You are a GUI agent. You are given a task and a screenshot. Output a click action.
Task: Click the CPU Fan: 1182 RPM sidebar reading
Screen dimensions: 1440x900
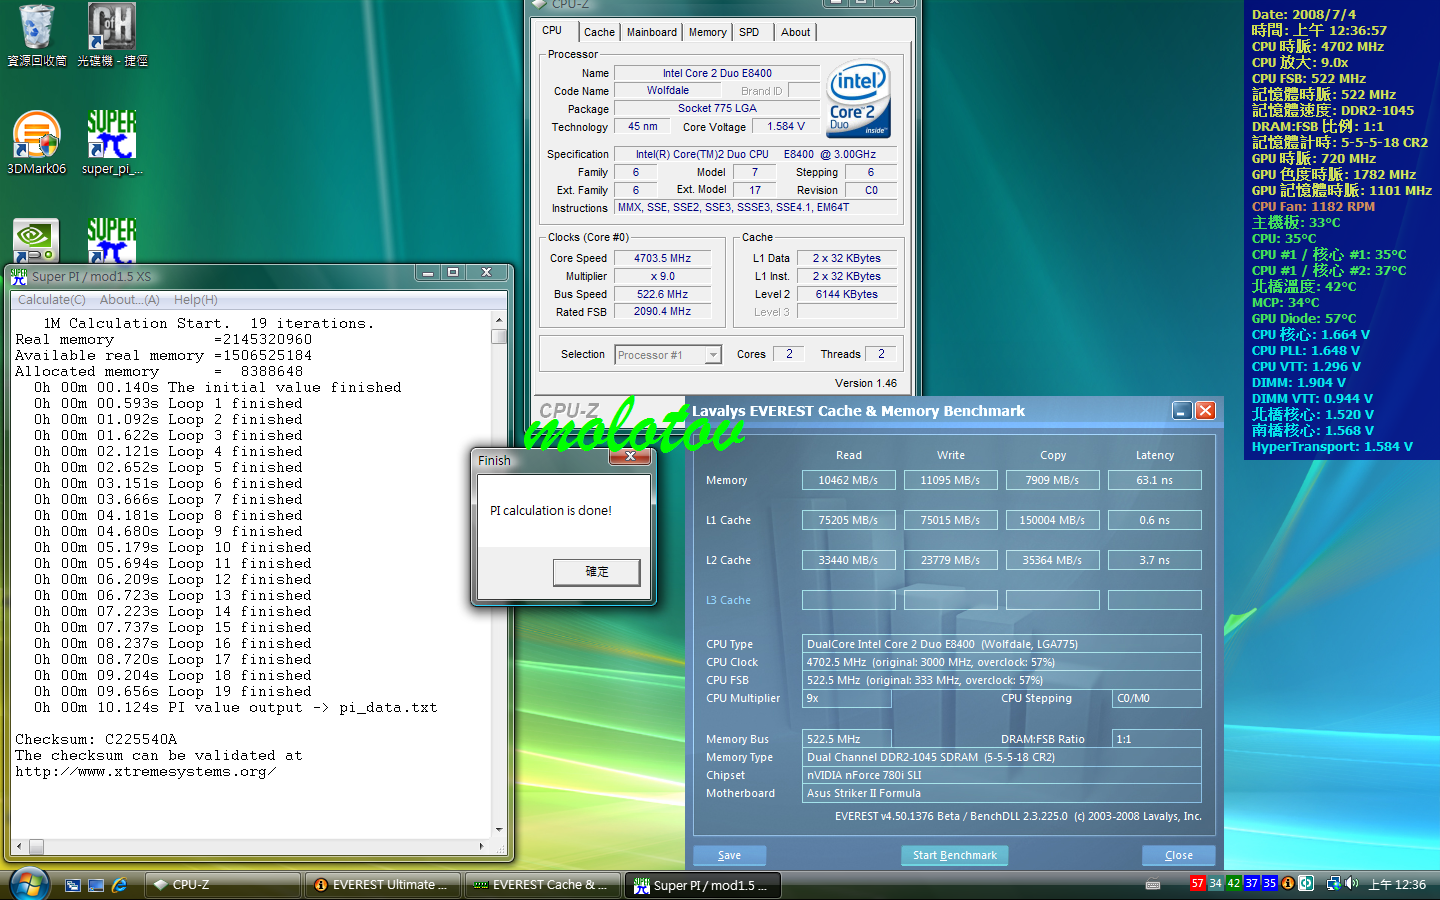click(1313, 207)
